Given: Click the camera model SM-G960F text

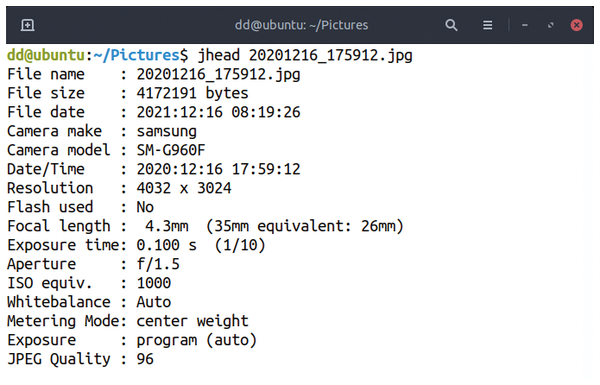Looking at the screenshot, I should [x=171, y=150].
